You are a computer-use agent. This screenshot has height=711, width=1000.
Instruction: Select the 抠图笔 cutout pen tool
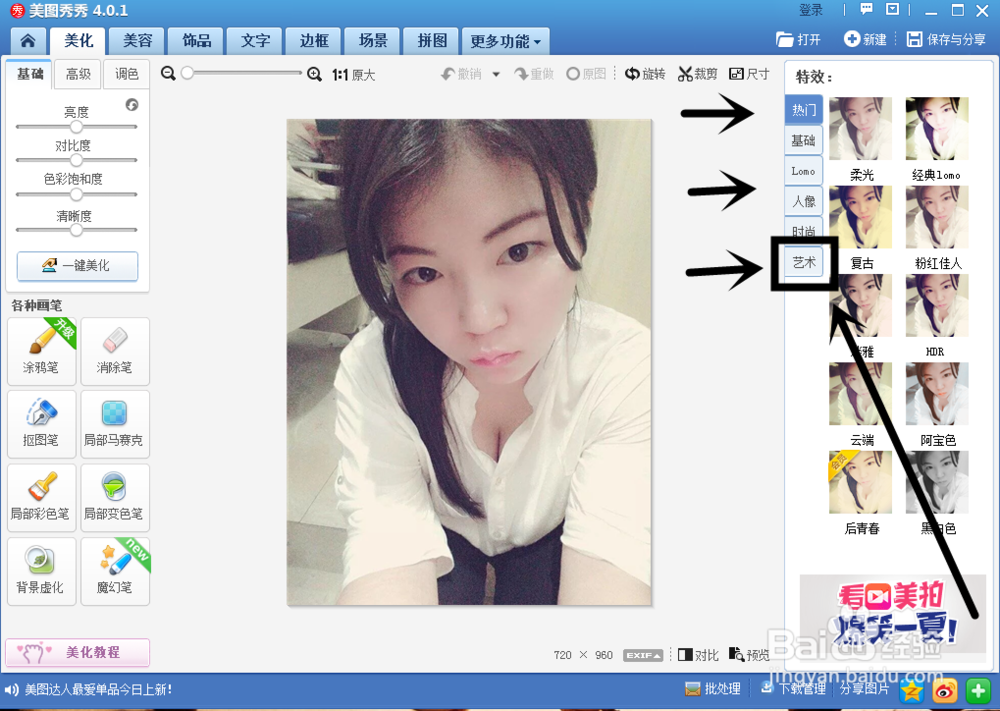(41, 424)
